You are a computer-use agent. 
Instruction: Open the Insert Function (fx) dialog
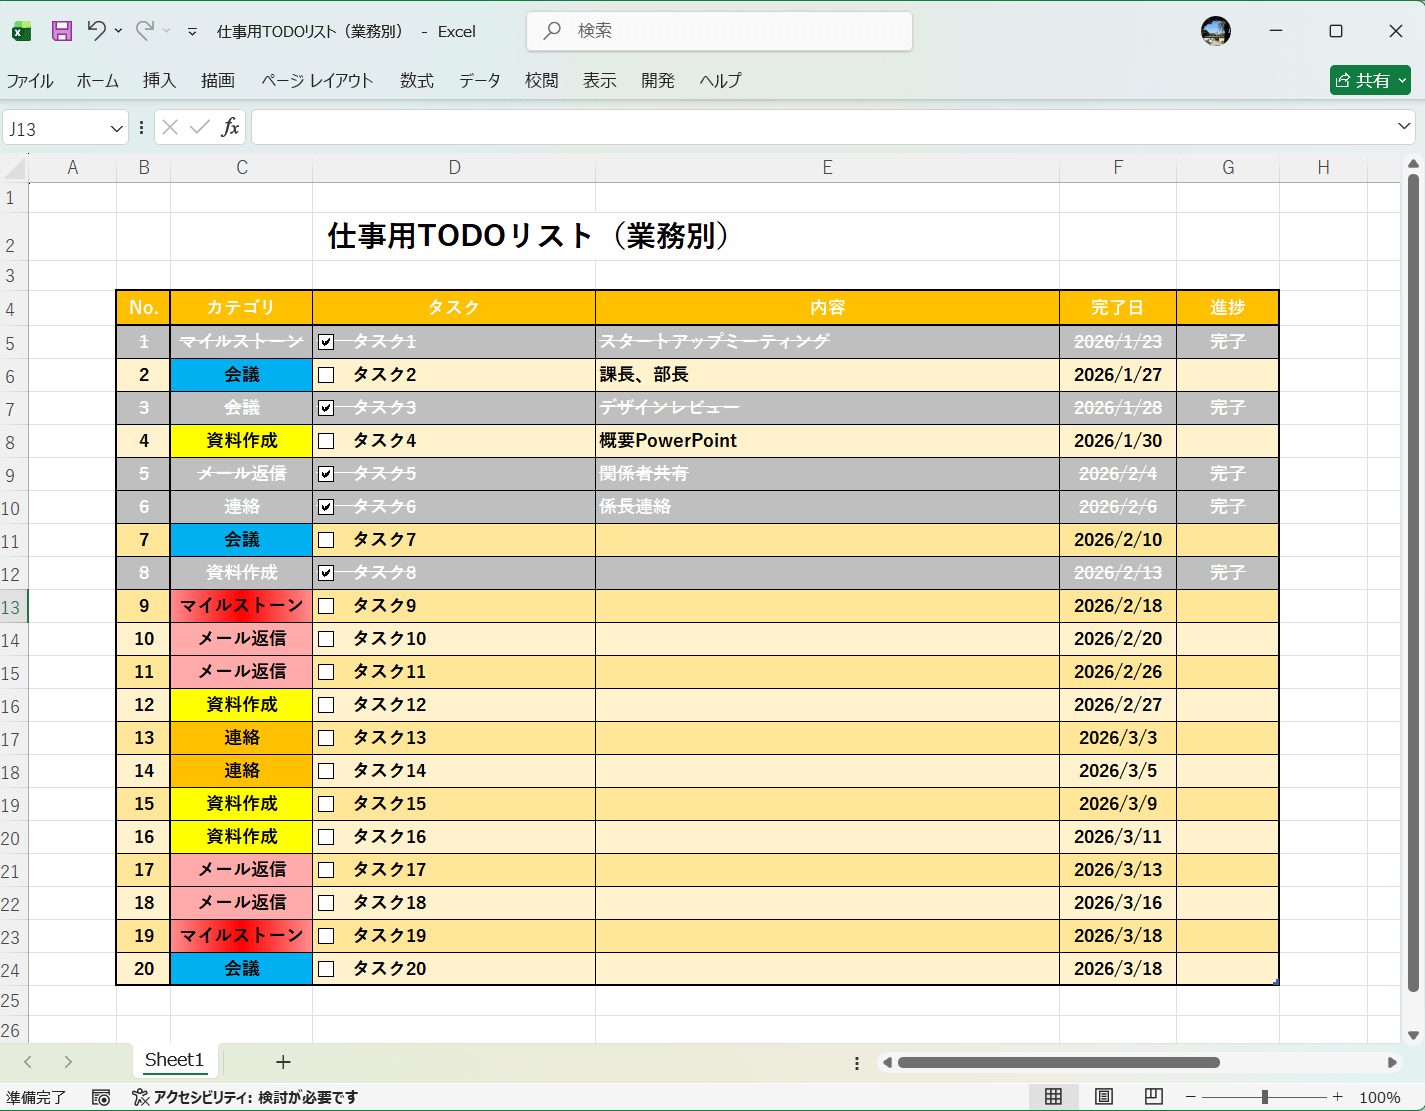[230, 127]
